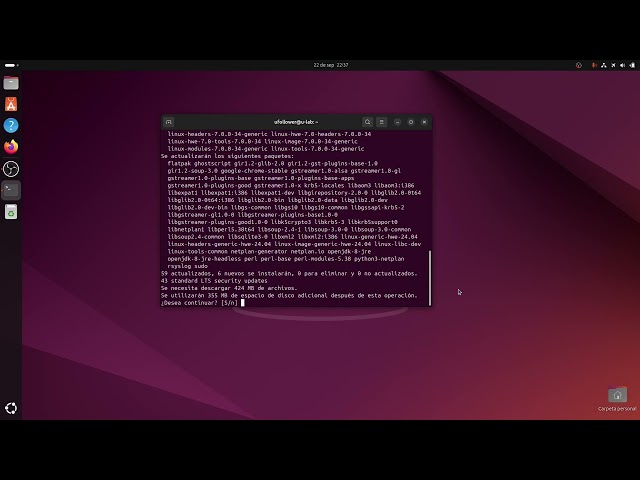Click the terminal search magnifier icon
The width and height of the screenshot is (640, 480).
pyautogui.click(x=367, y=122)
